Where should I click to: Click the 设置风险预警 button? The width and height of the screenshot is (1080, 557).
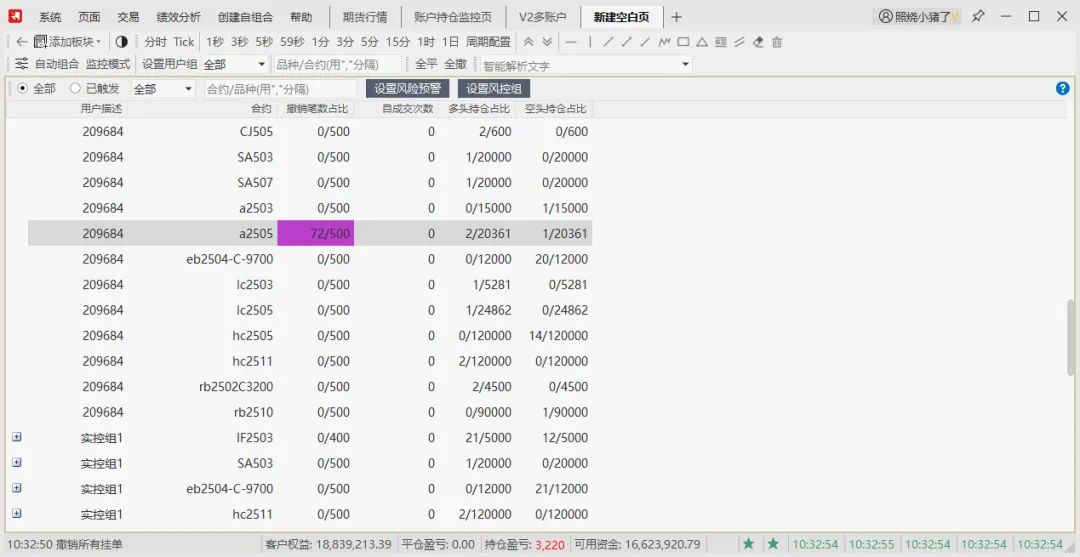408,89
